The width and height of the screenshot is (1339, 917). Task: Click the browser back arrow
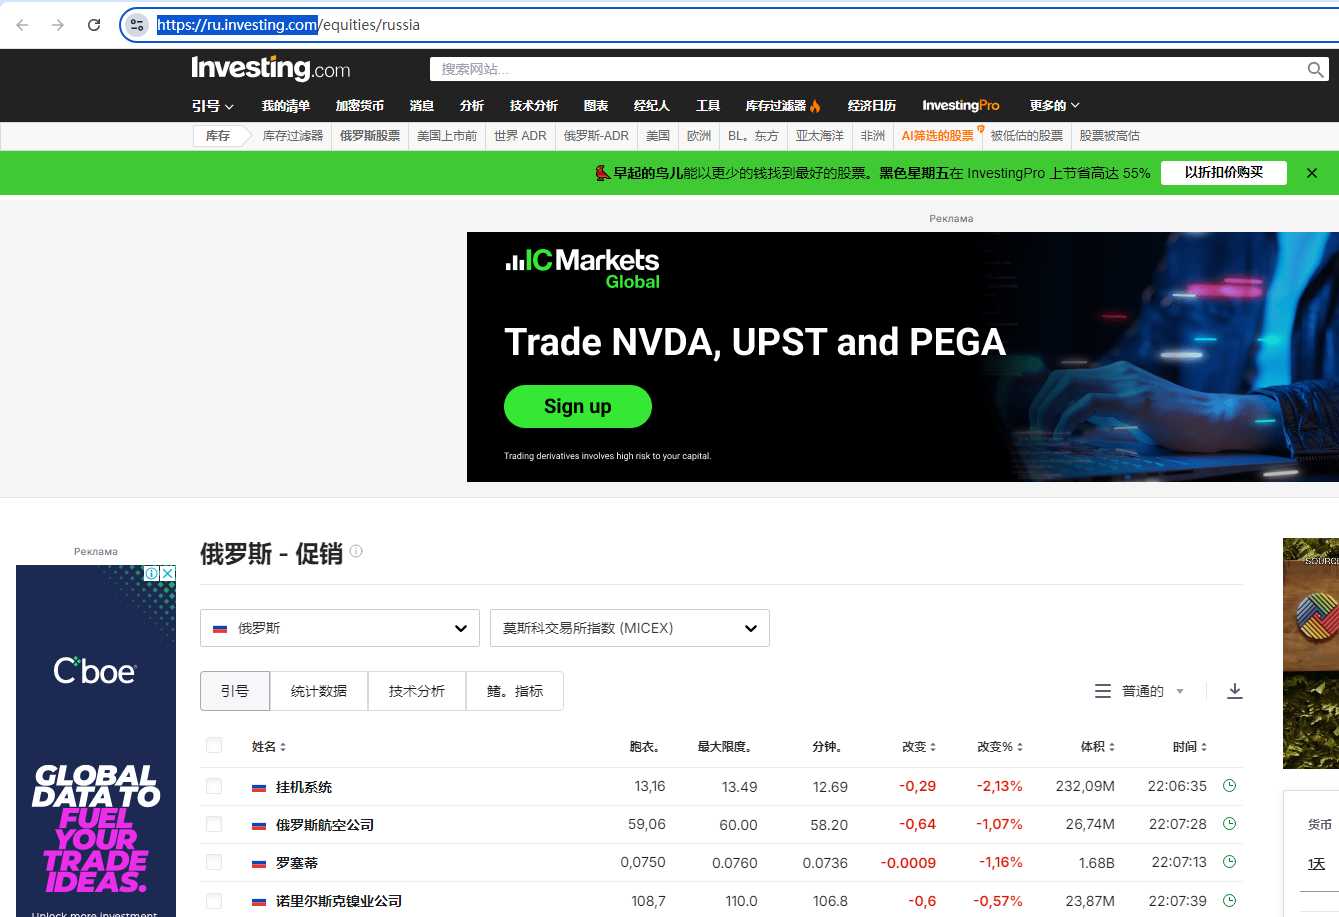(22, 25)
